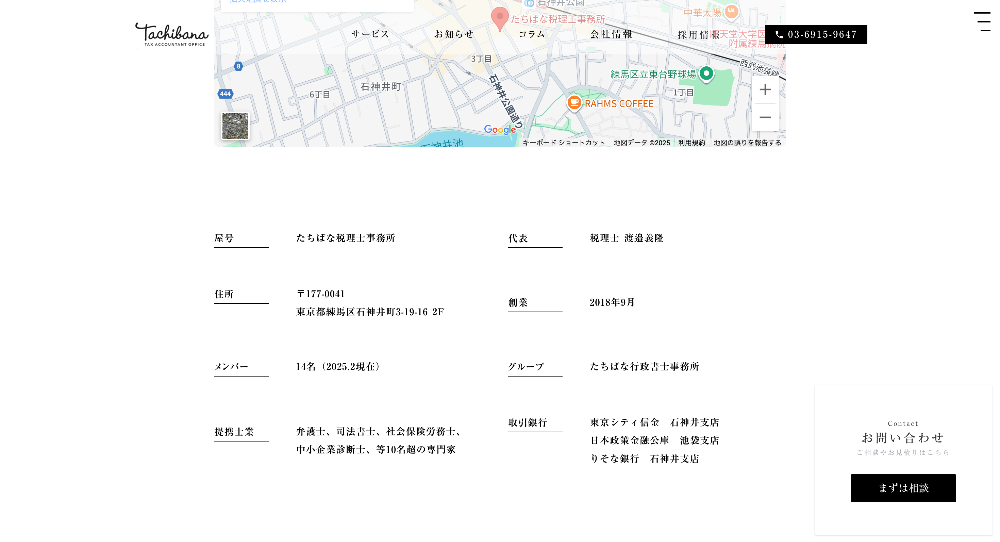This screenshot has height=542, width=1000.
Task: Click the Tachibana logo
Action: [x=171, y=35]
